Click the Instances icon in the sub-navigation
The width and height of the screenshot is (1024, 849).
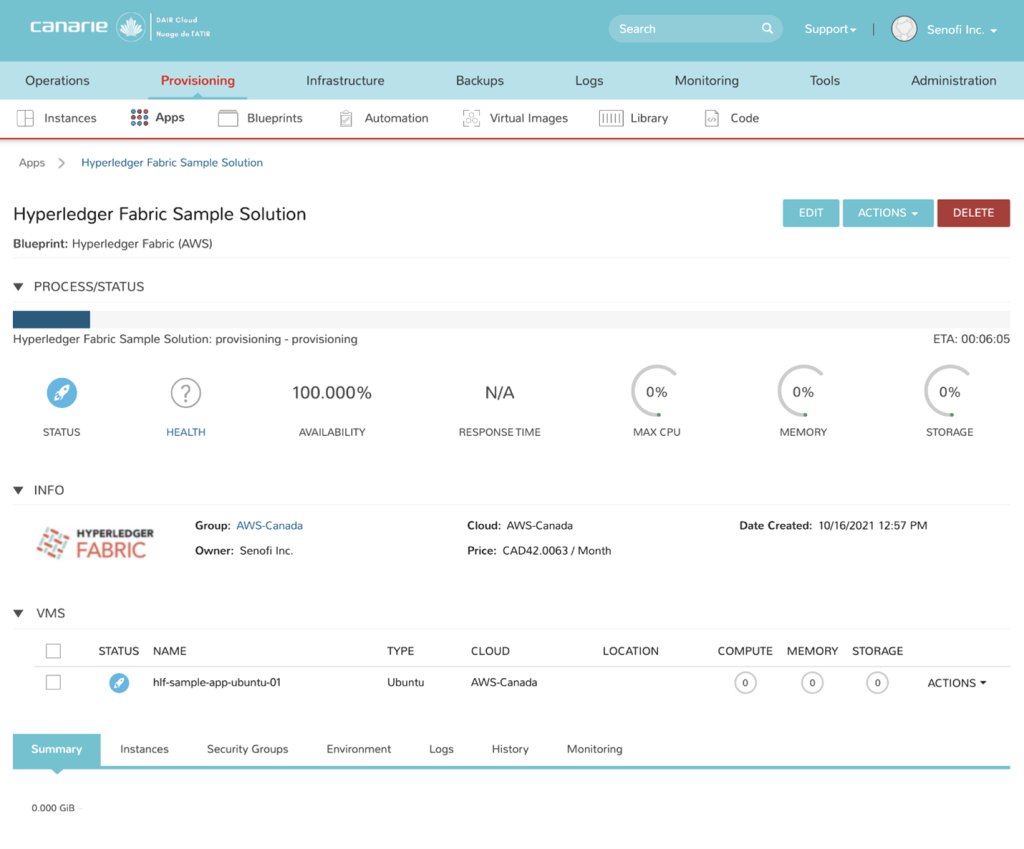click(26, 118)
